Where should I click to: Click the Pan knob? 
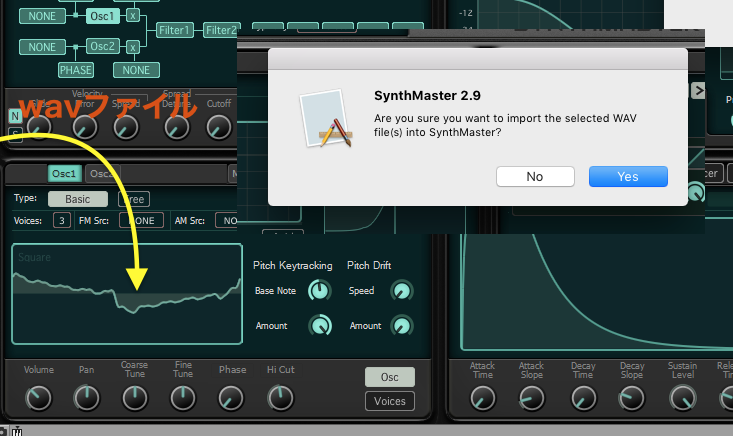[86, 398]
